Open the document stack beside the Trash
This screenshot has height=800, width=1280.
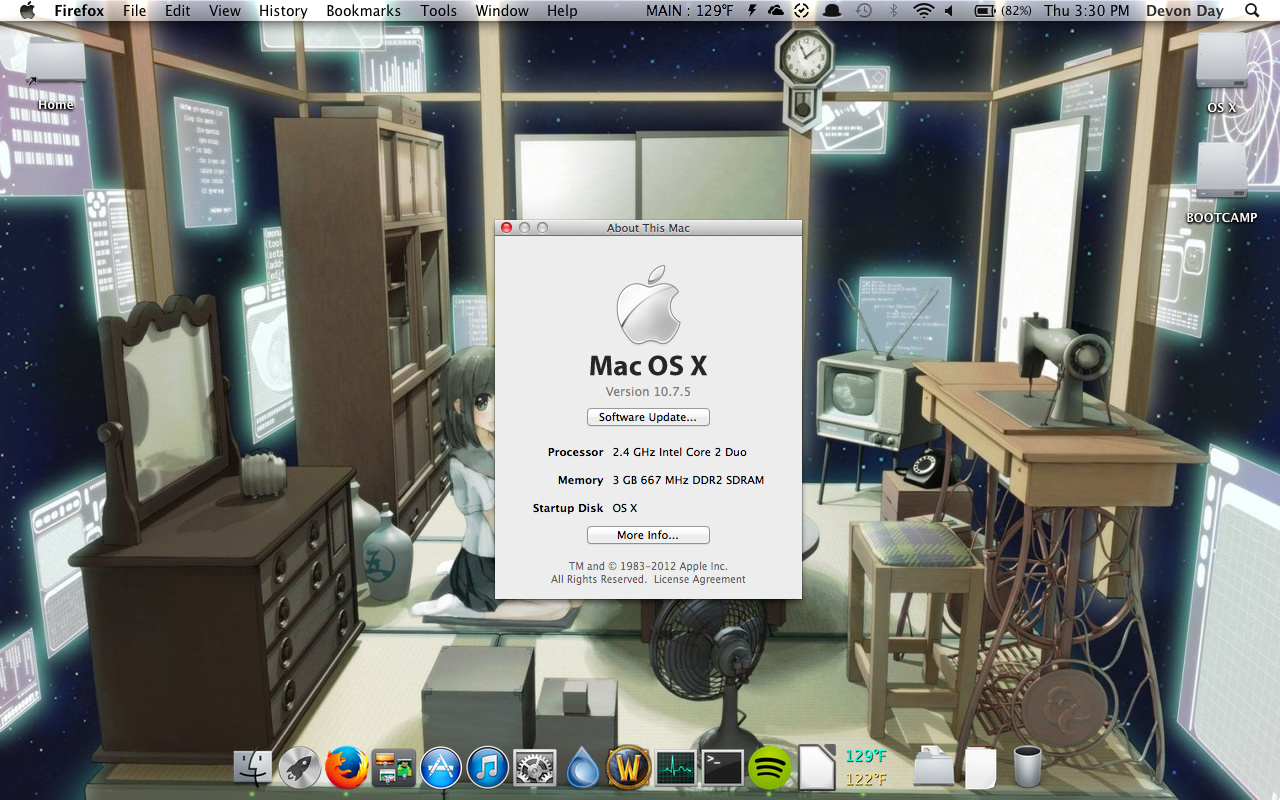(x=981, y=768)
